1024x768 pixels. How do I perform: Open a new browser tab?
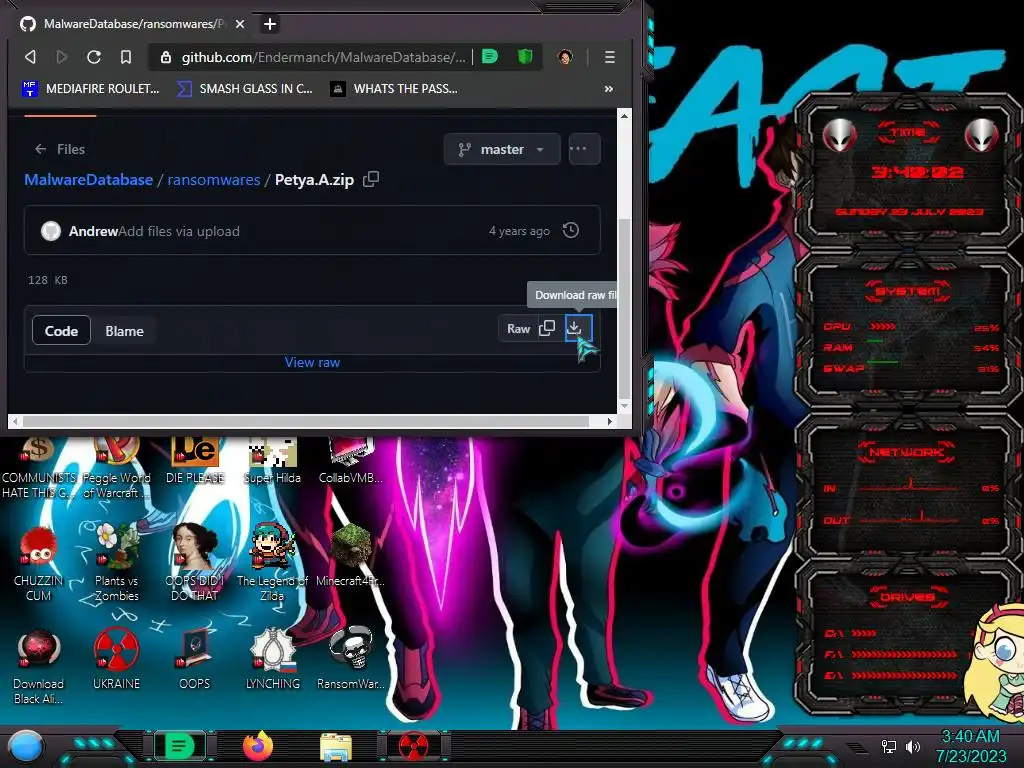[270, 24]
